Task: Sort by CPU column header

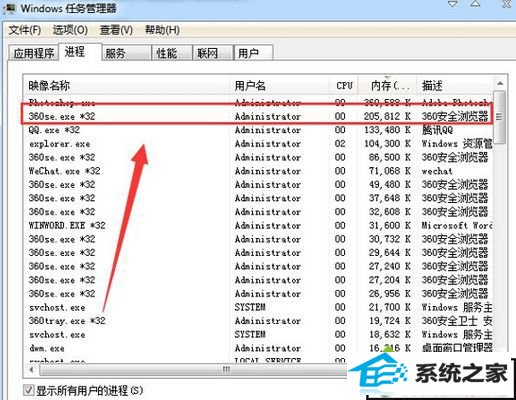Action: pyautogui.click(x=344, y=86)
